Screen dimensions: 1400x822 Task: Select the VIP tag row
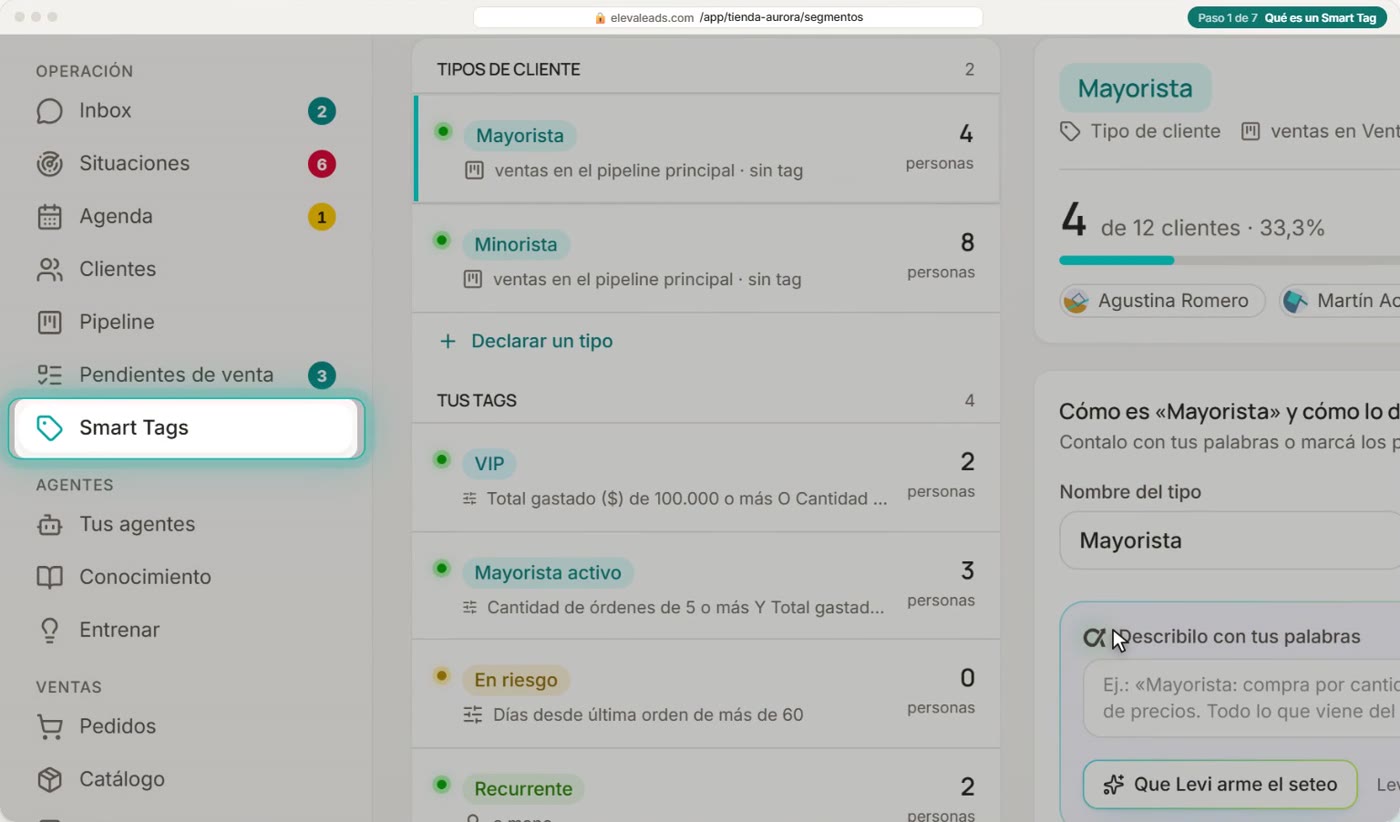coord(707,477)
